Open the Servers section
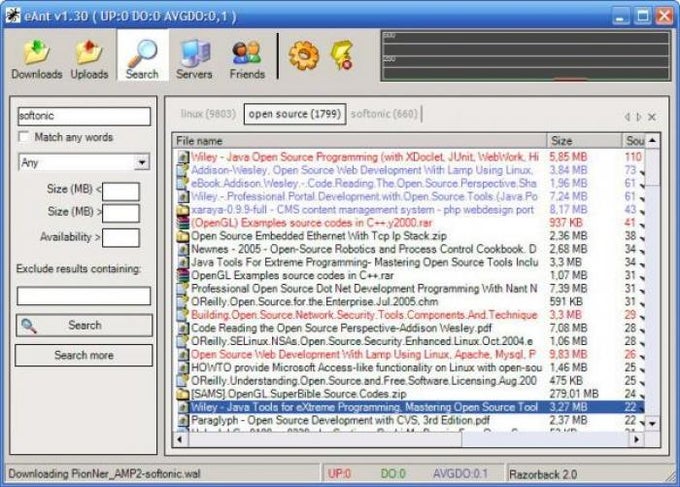This screenshot has width=680, height=487. [194, 59]
